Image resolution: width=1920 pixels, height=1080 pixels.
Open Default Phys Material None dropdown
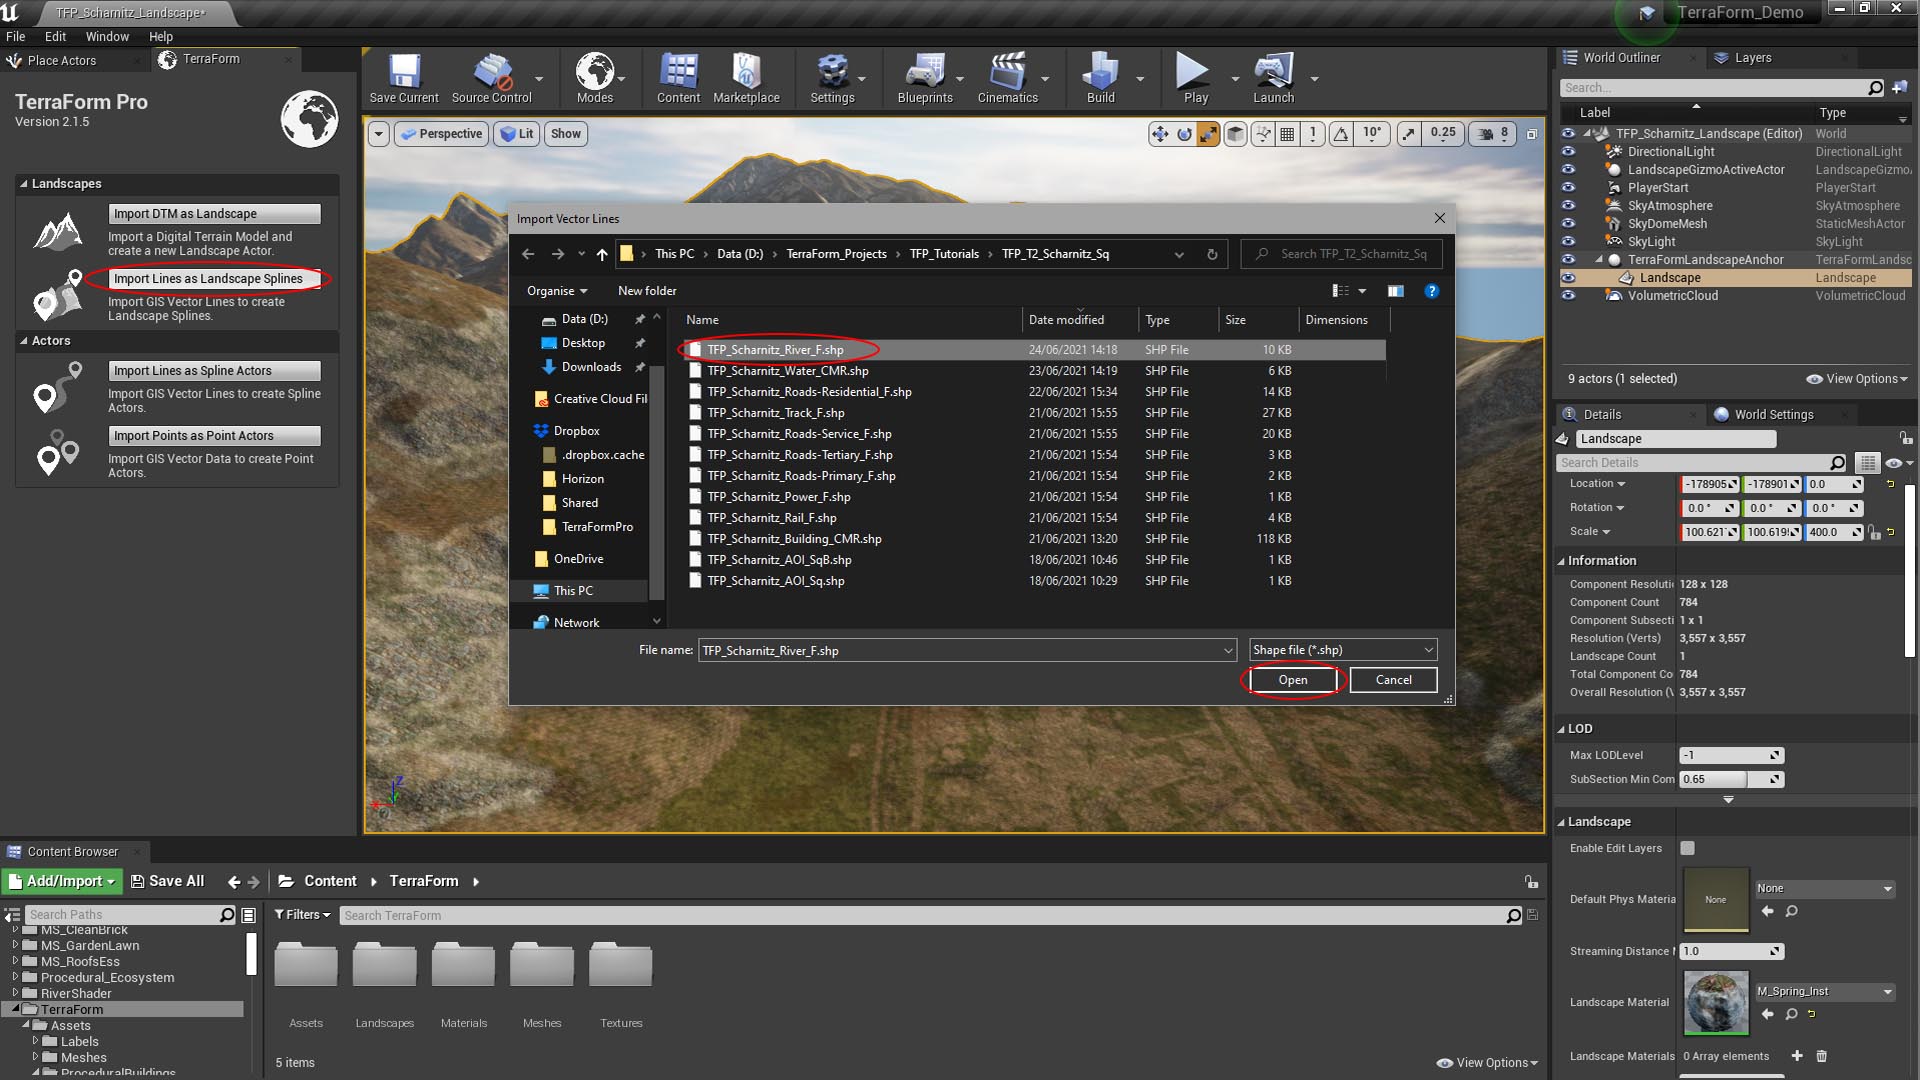(1825, 888)
